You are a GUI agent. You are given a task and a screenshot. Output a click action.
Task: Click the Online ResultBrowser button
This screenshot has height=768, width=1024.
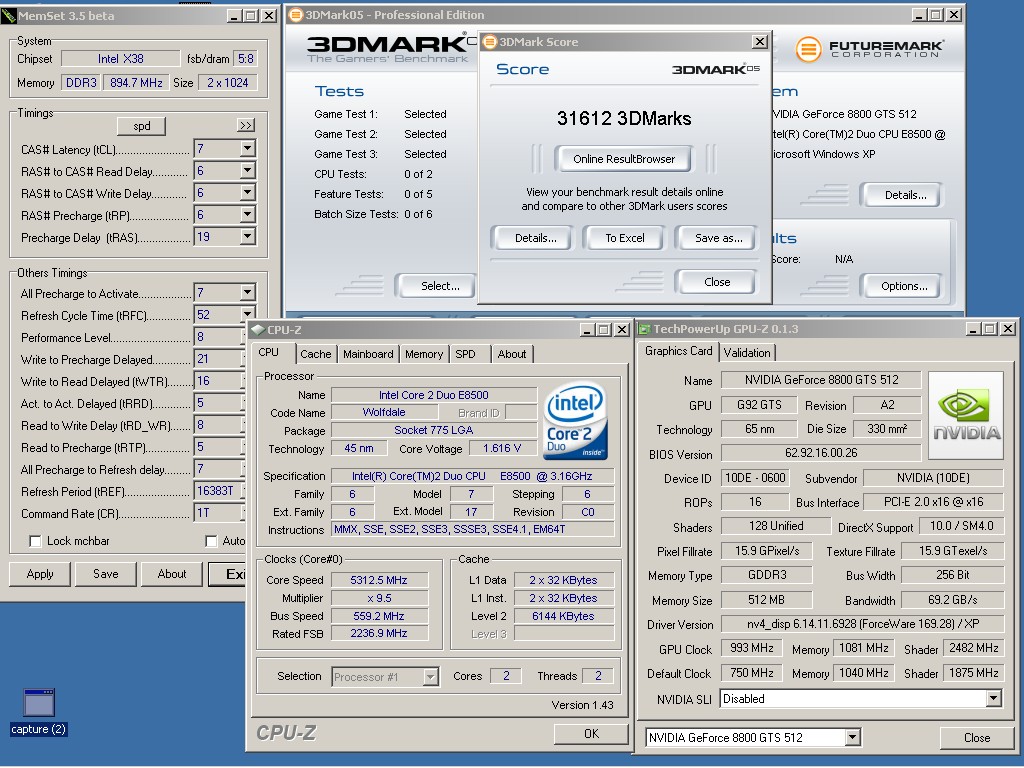(x=624, y=159)
